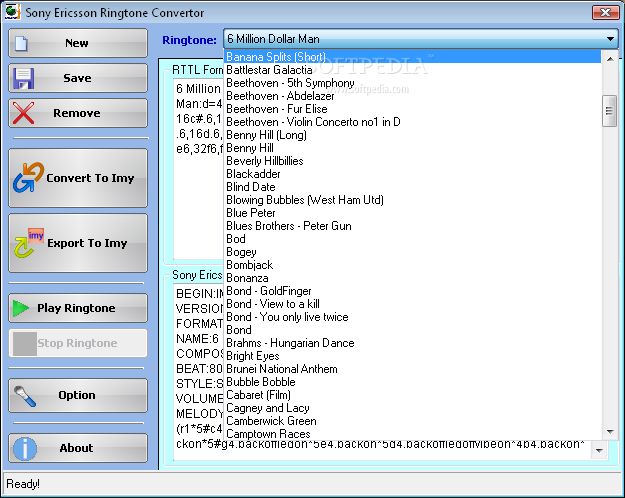Choose Beverly Hillbillies ringtone
Screen dimensions: 625x498
click(x=412, y=161)
